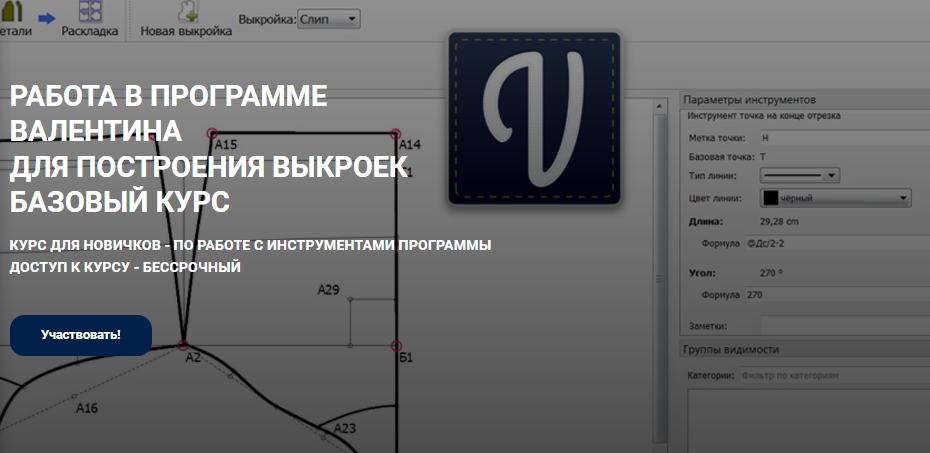Click the canvas scrollbar up arrow

click(660, 106)
